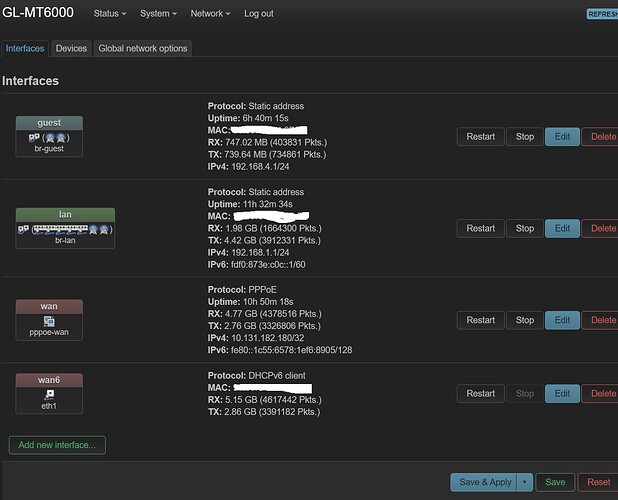Switch to the Interfaces tab

point(25,48)
